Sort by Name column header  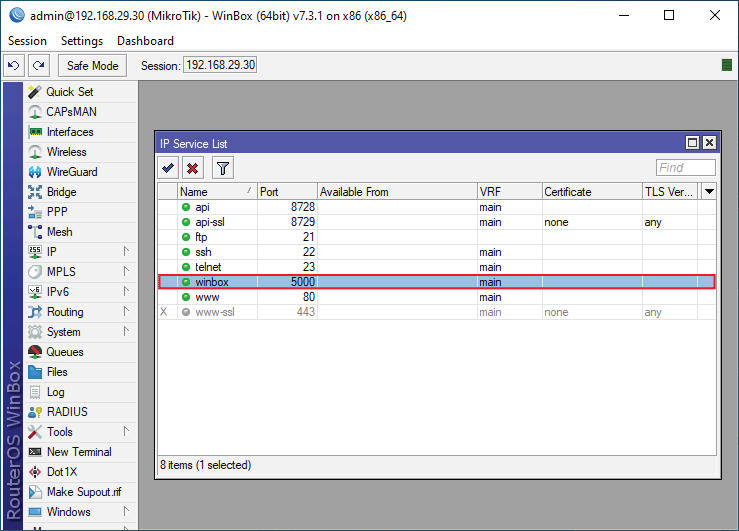click(217, 192)
